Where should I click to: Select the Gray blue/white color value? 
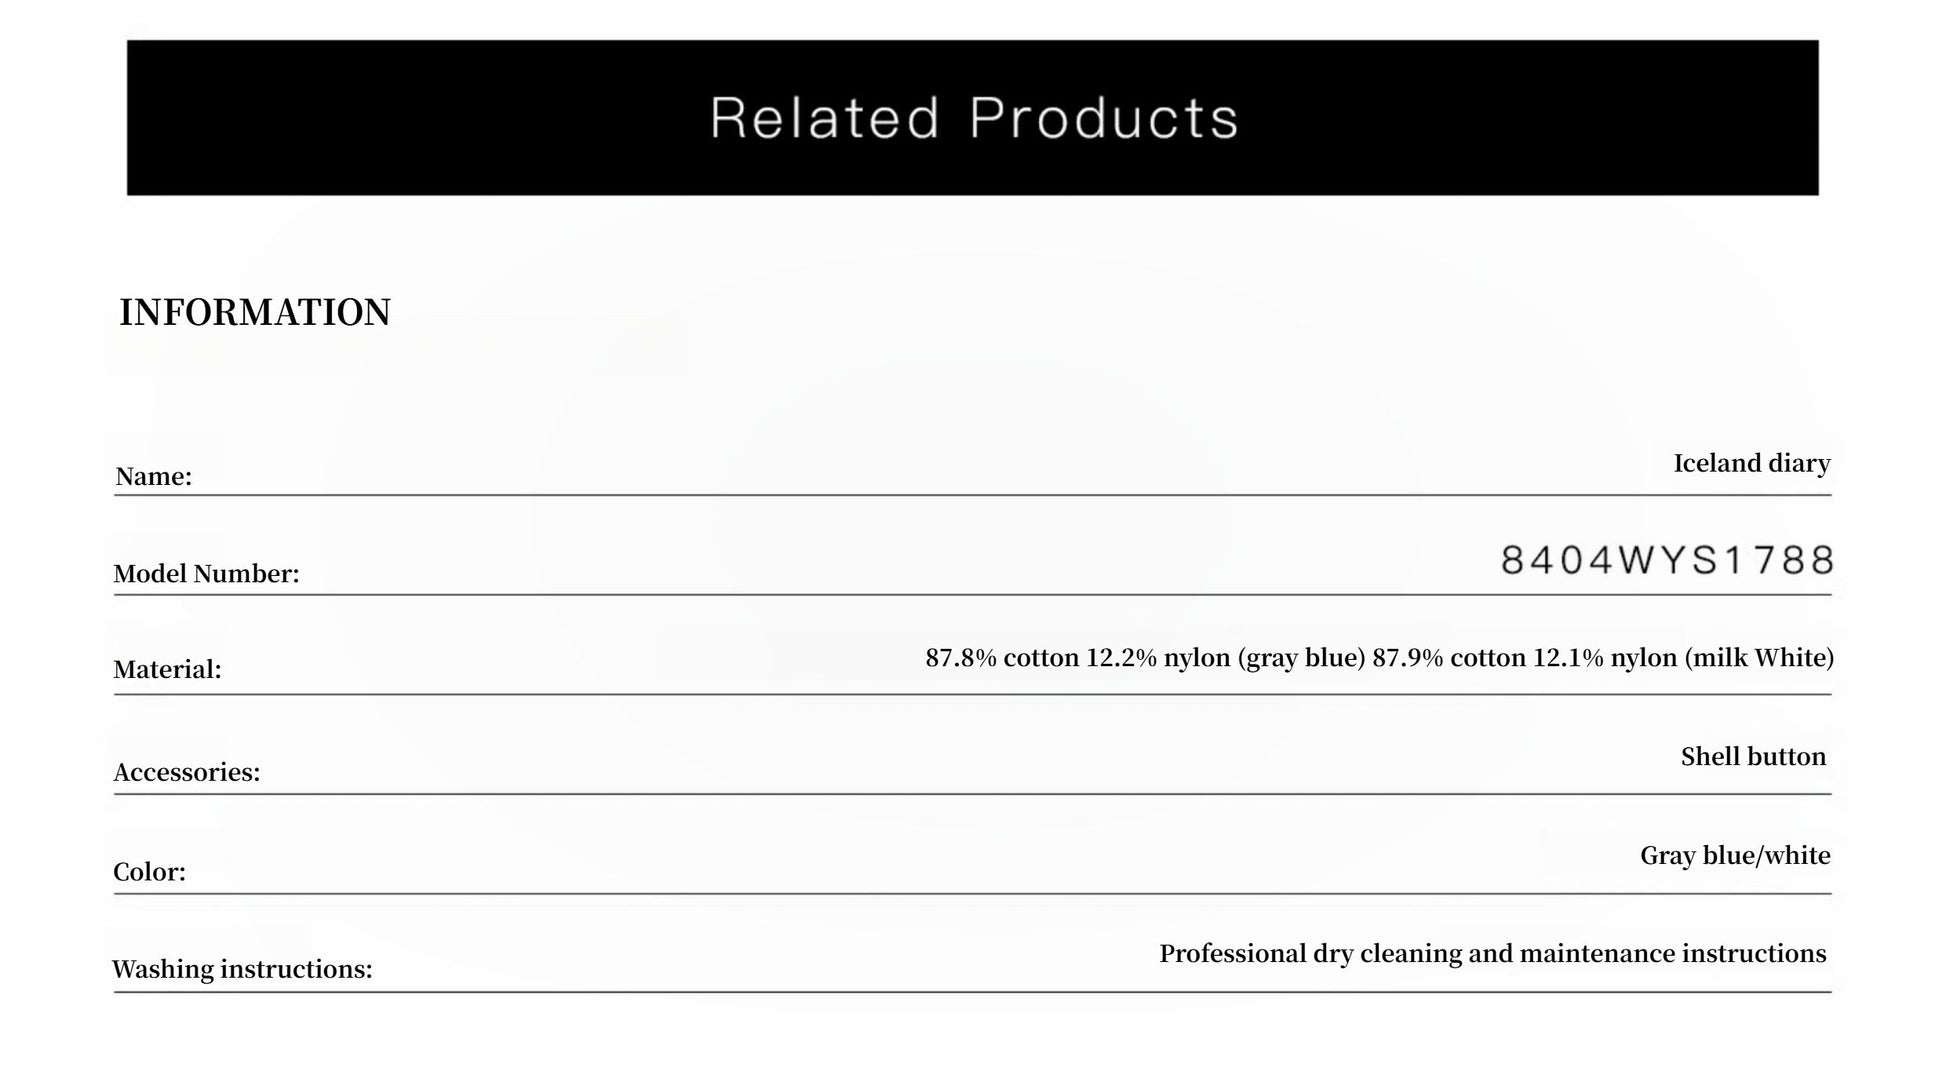click(1735, 856)
